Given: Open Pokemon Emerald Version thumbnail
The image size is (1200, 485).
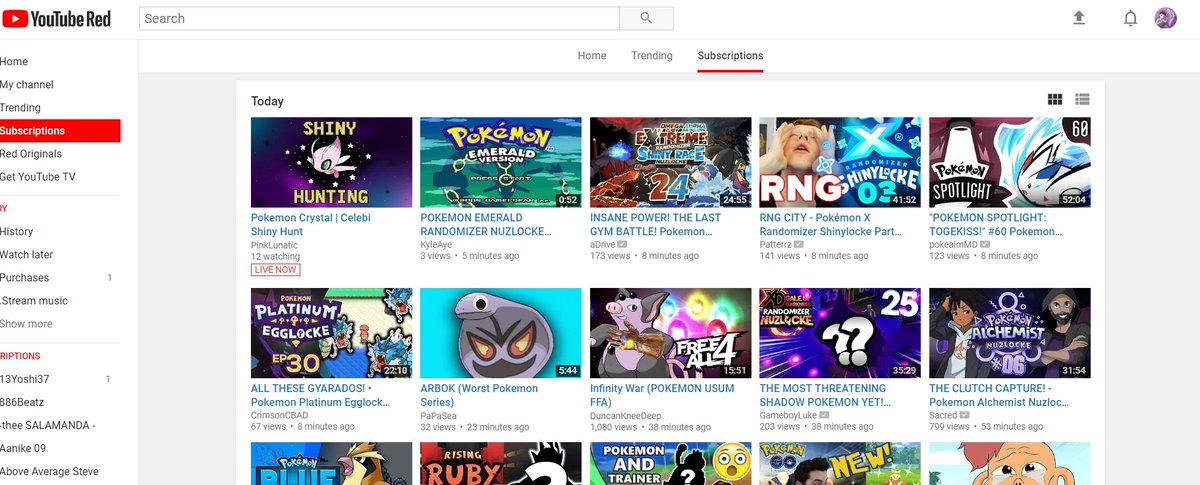Looking at the screenshot, I should point(501,163).
